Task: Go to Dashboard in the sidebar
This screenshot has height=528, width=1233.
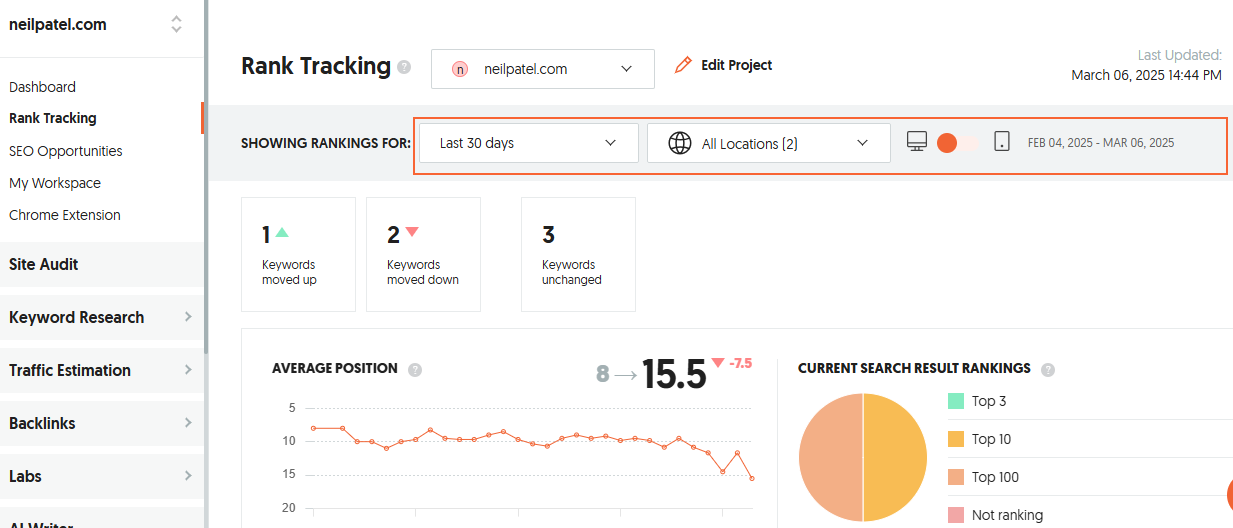Action: click(42, 87)
